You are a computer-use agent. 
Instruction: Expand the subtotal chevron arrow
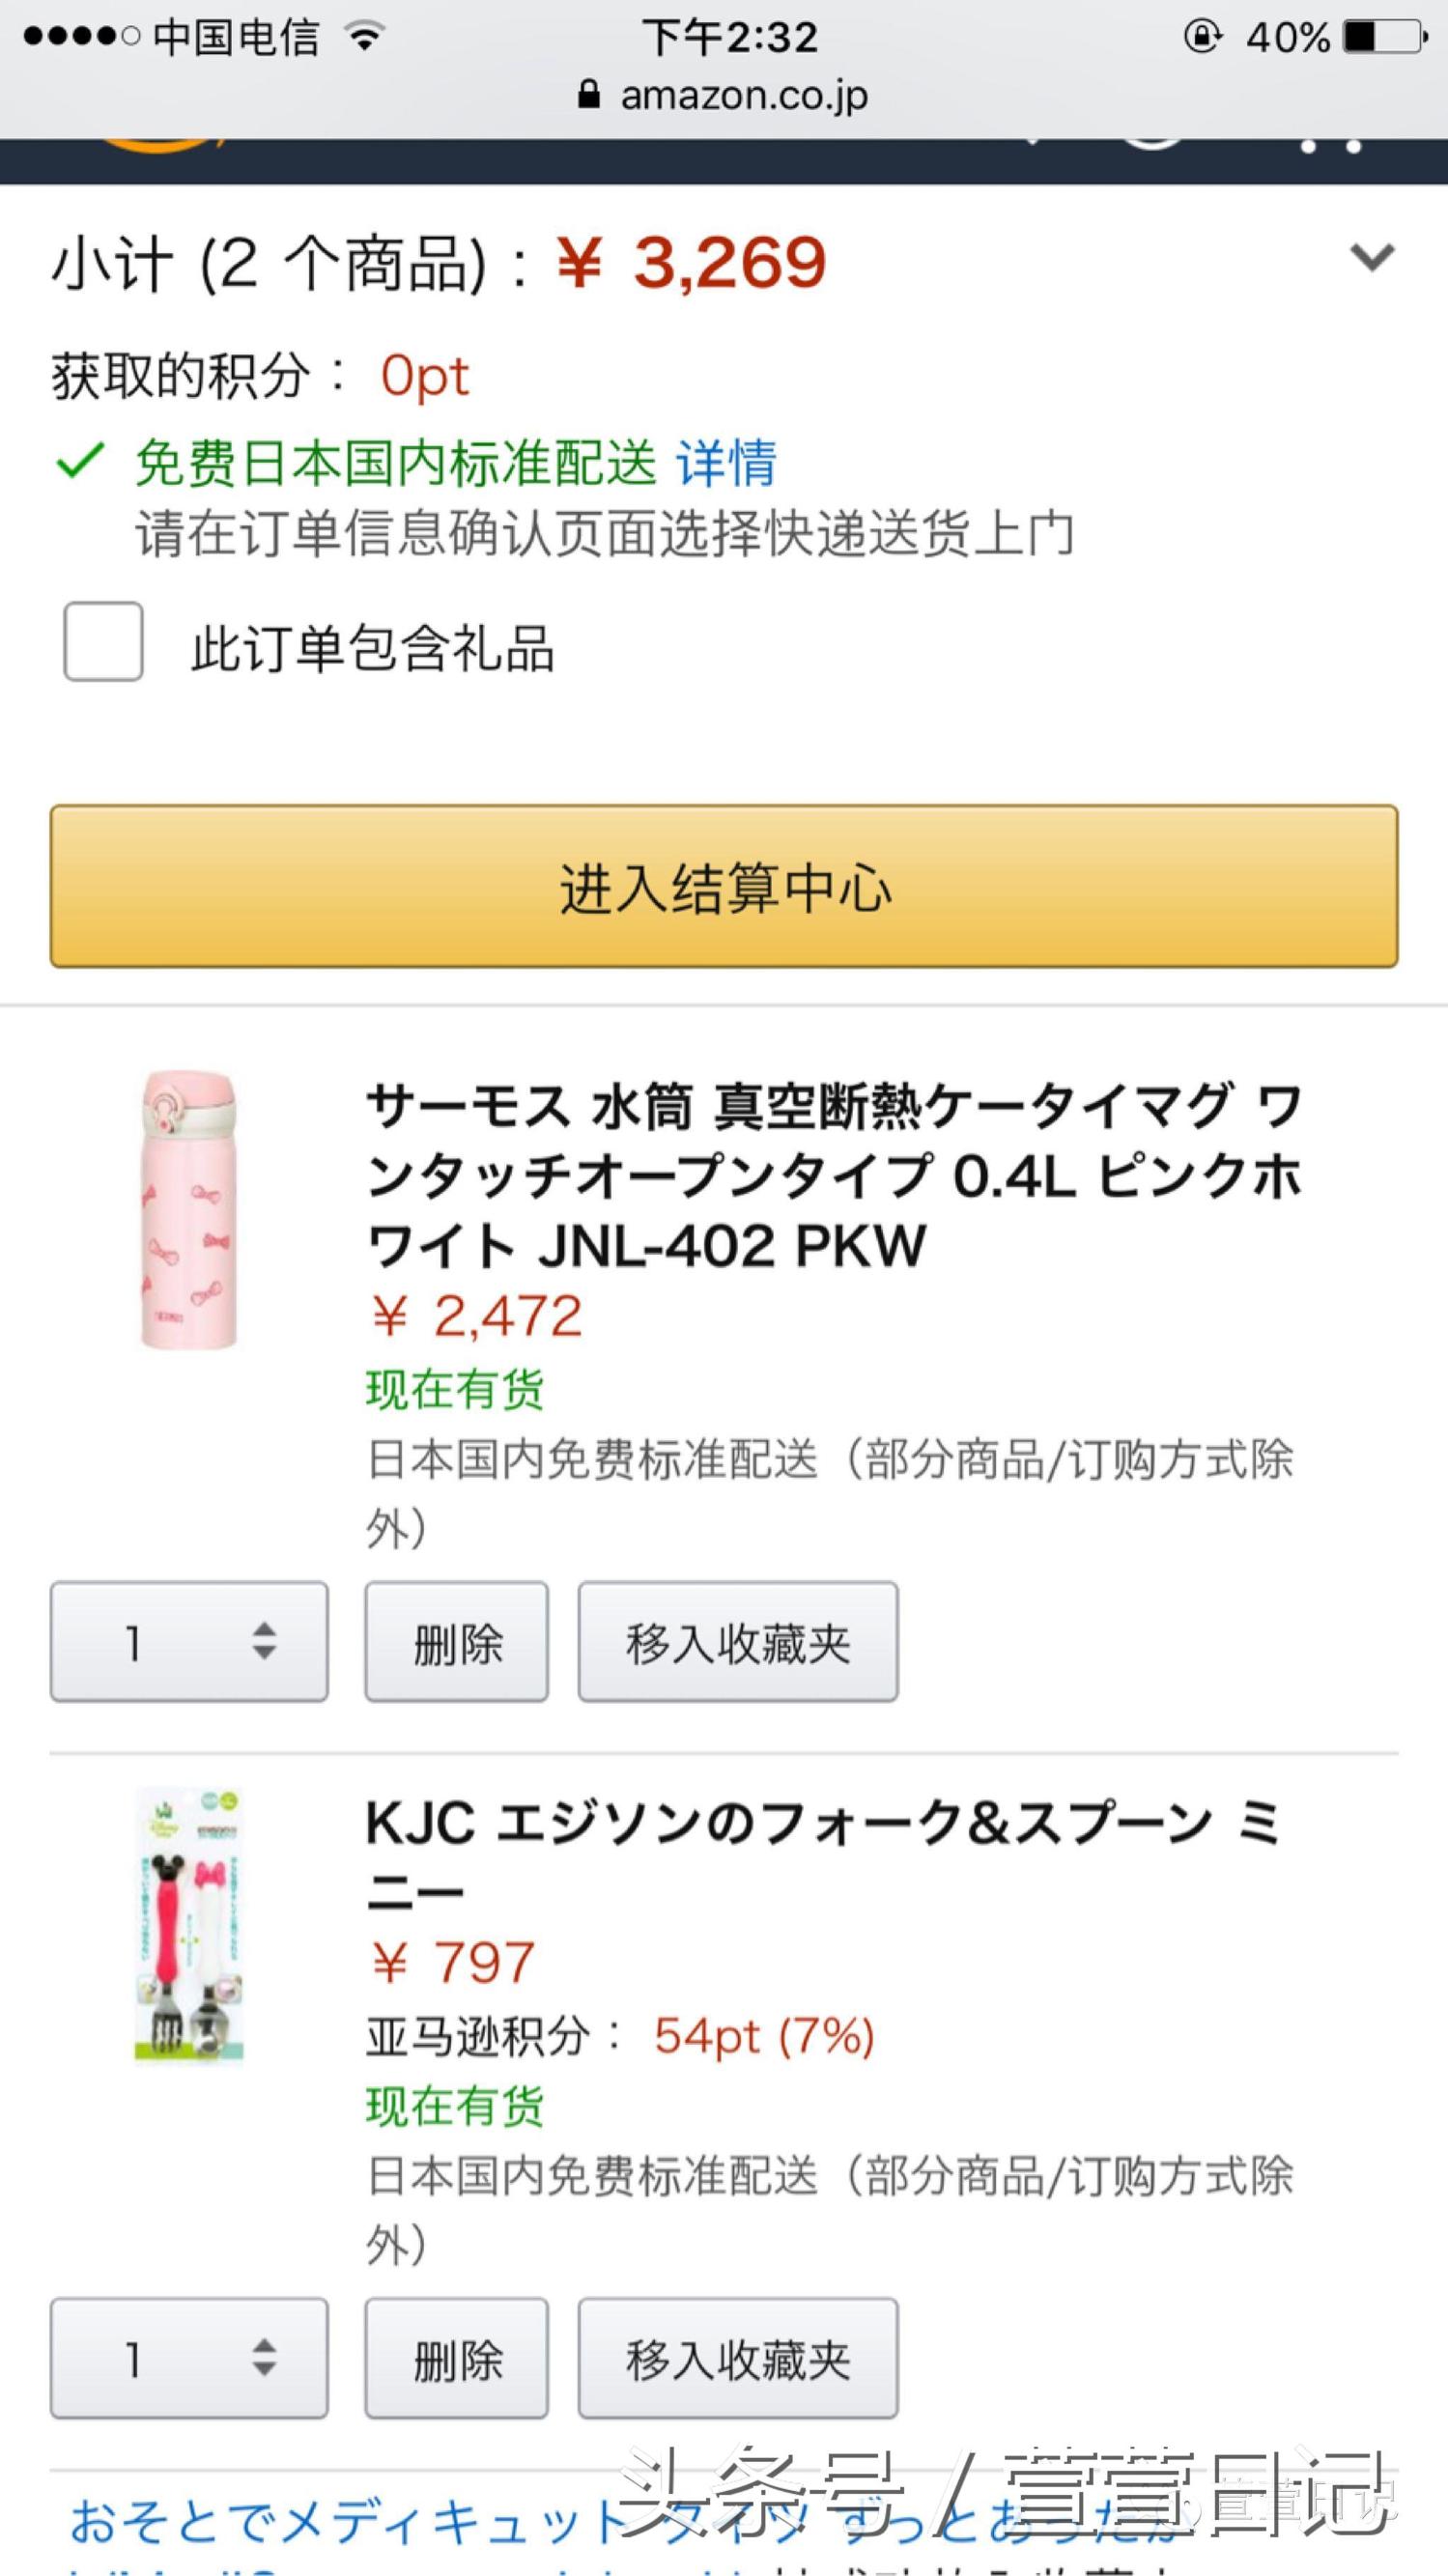[1371, 257]
